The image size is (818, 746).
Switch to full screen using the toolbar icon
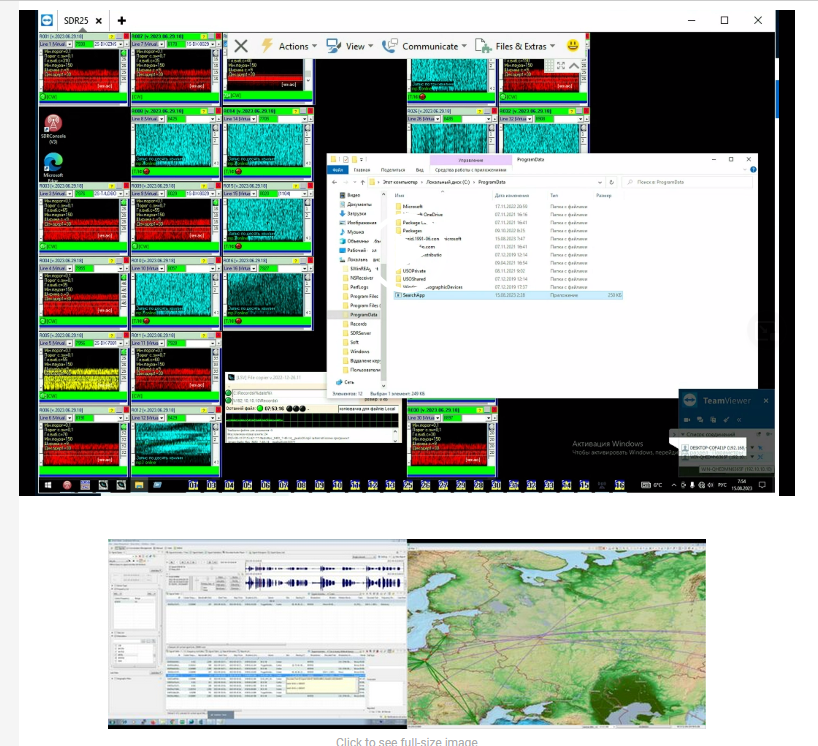tap(561, 66)
